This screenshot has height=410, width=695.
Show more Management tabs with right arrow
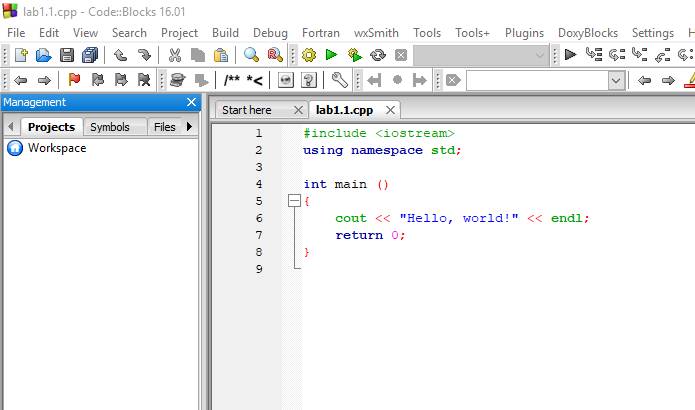(189, 126)
